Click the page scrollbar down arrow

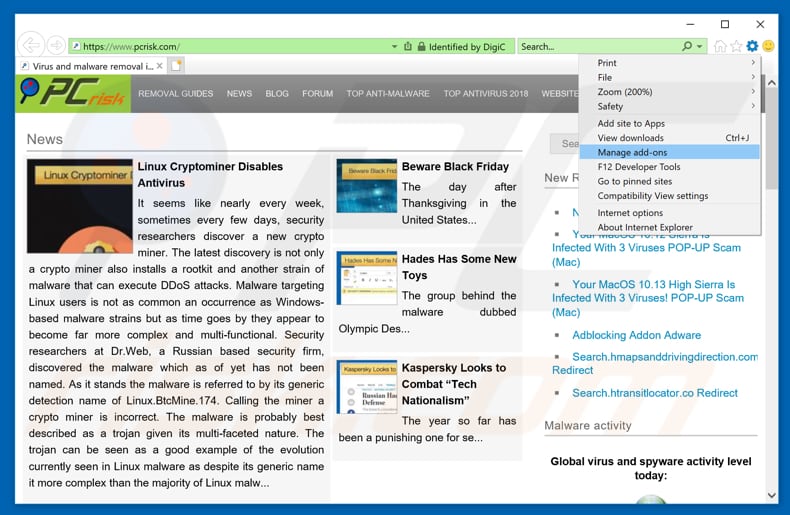coord(771,495)
